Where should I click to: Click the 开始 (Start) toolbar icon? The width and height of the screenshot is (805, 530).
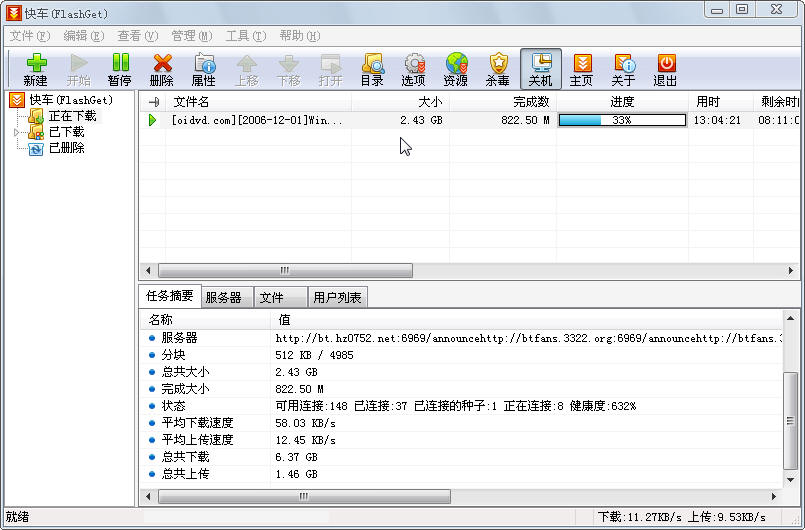point(79,70)
